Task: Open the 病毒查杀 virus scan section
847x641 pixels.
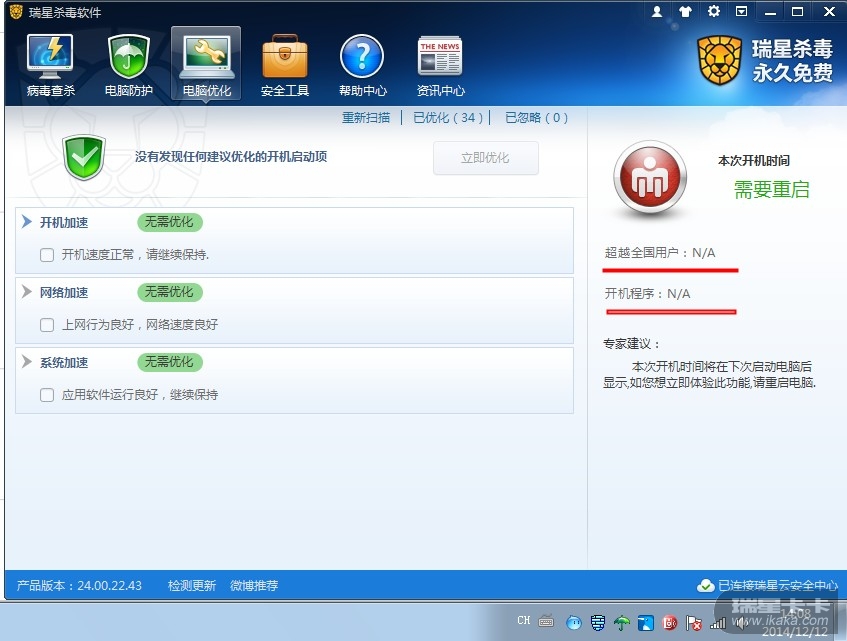Action: [50, 65]
